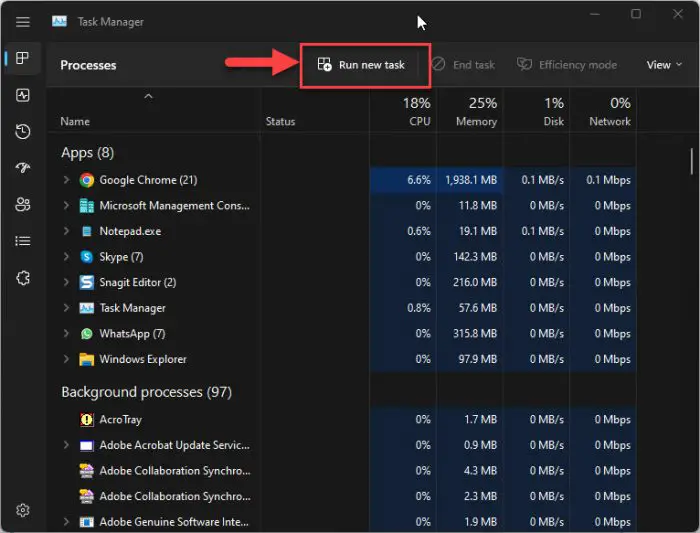Click Efficiency mode button

point(567,65)
